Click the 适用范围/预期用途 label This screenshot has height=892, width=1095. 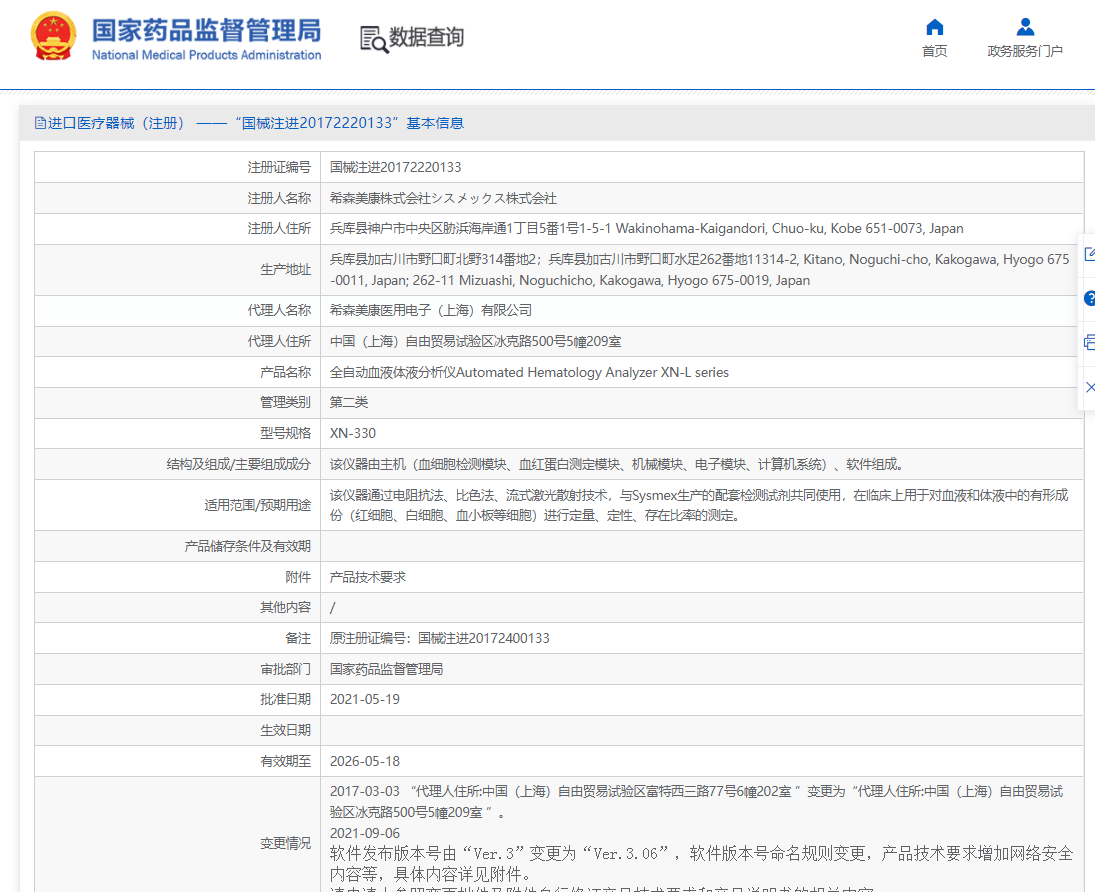(257, 505)
